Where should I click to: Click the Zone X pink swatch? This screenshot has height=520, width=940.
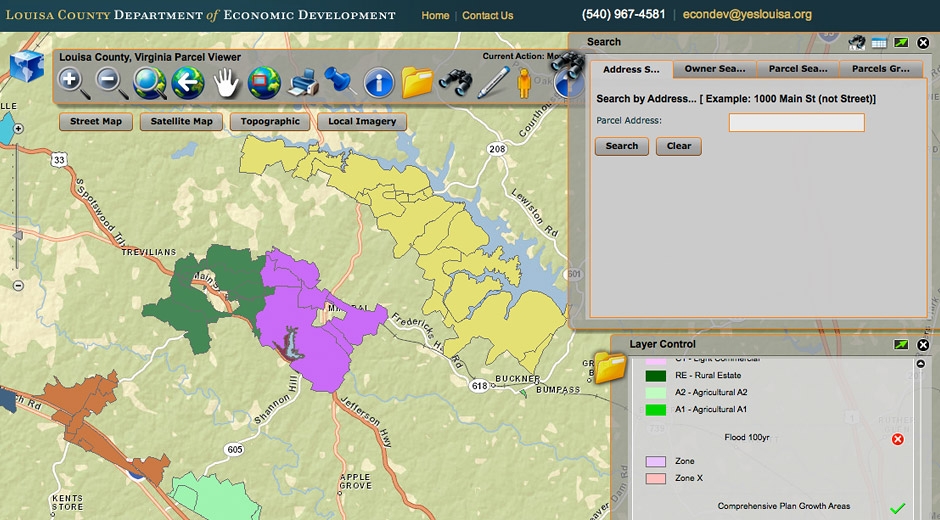(655, 479)
